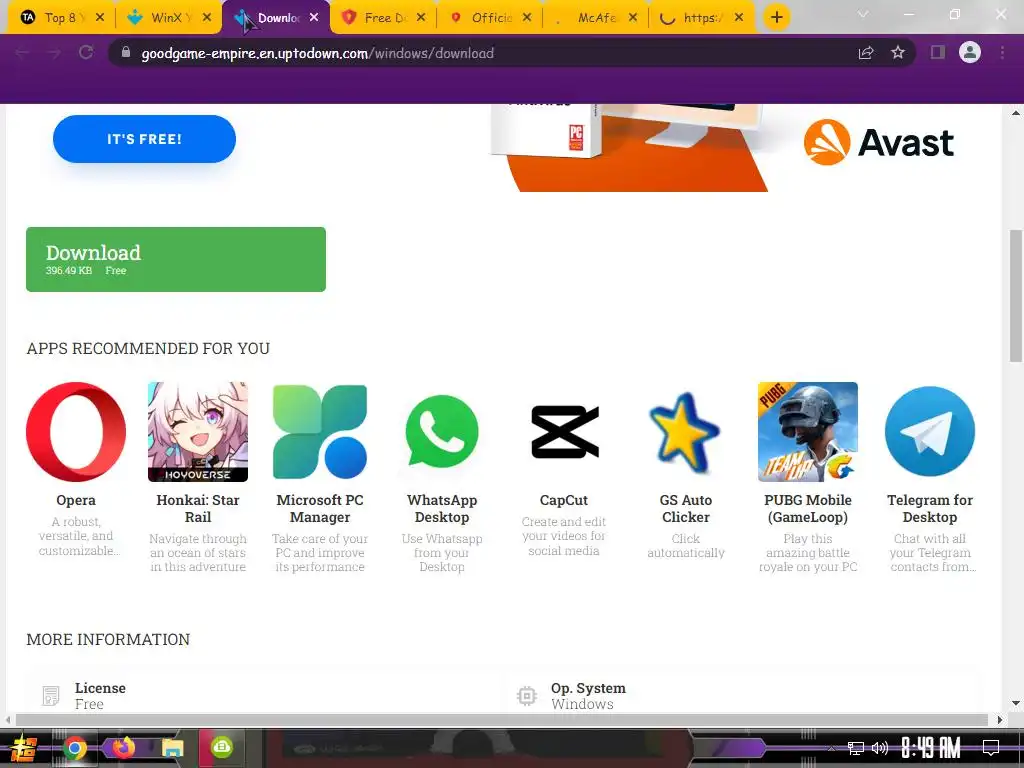Open the Chrome three-dot menu

pyautogui.click(x=1002, y=52)
